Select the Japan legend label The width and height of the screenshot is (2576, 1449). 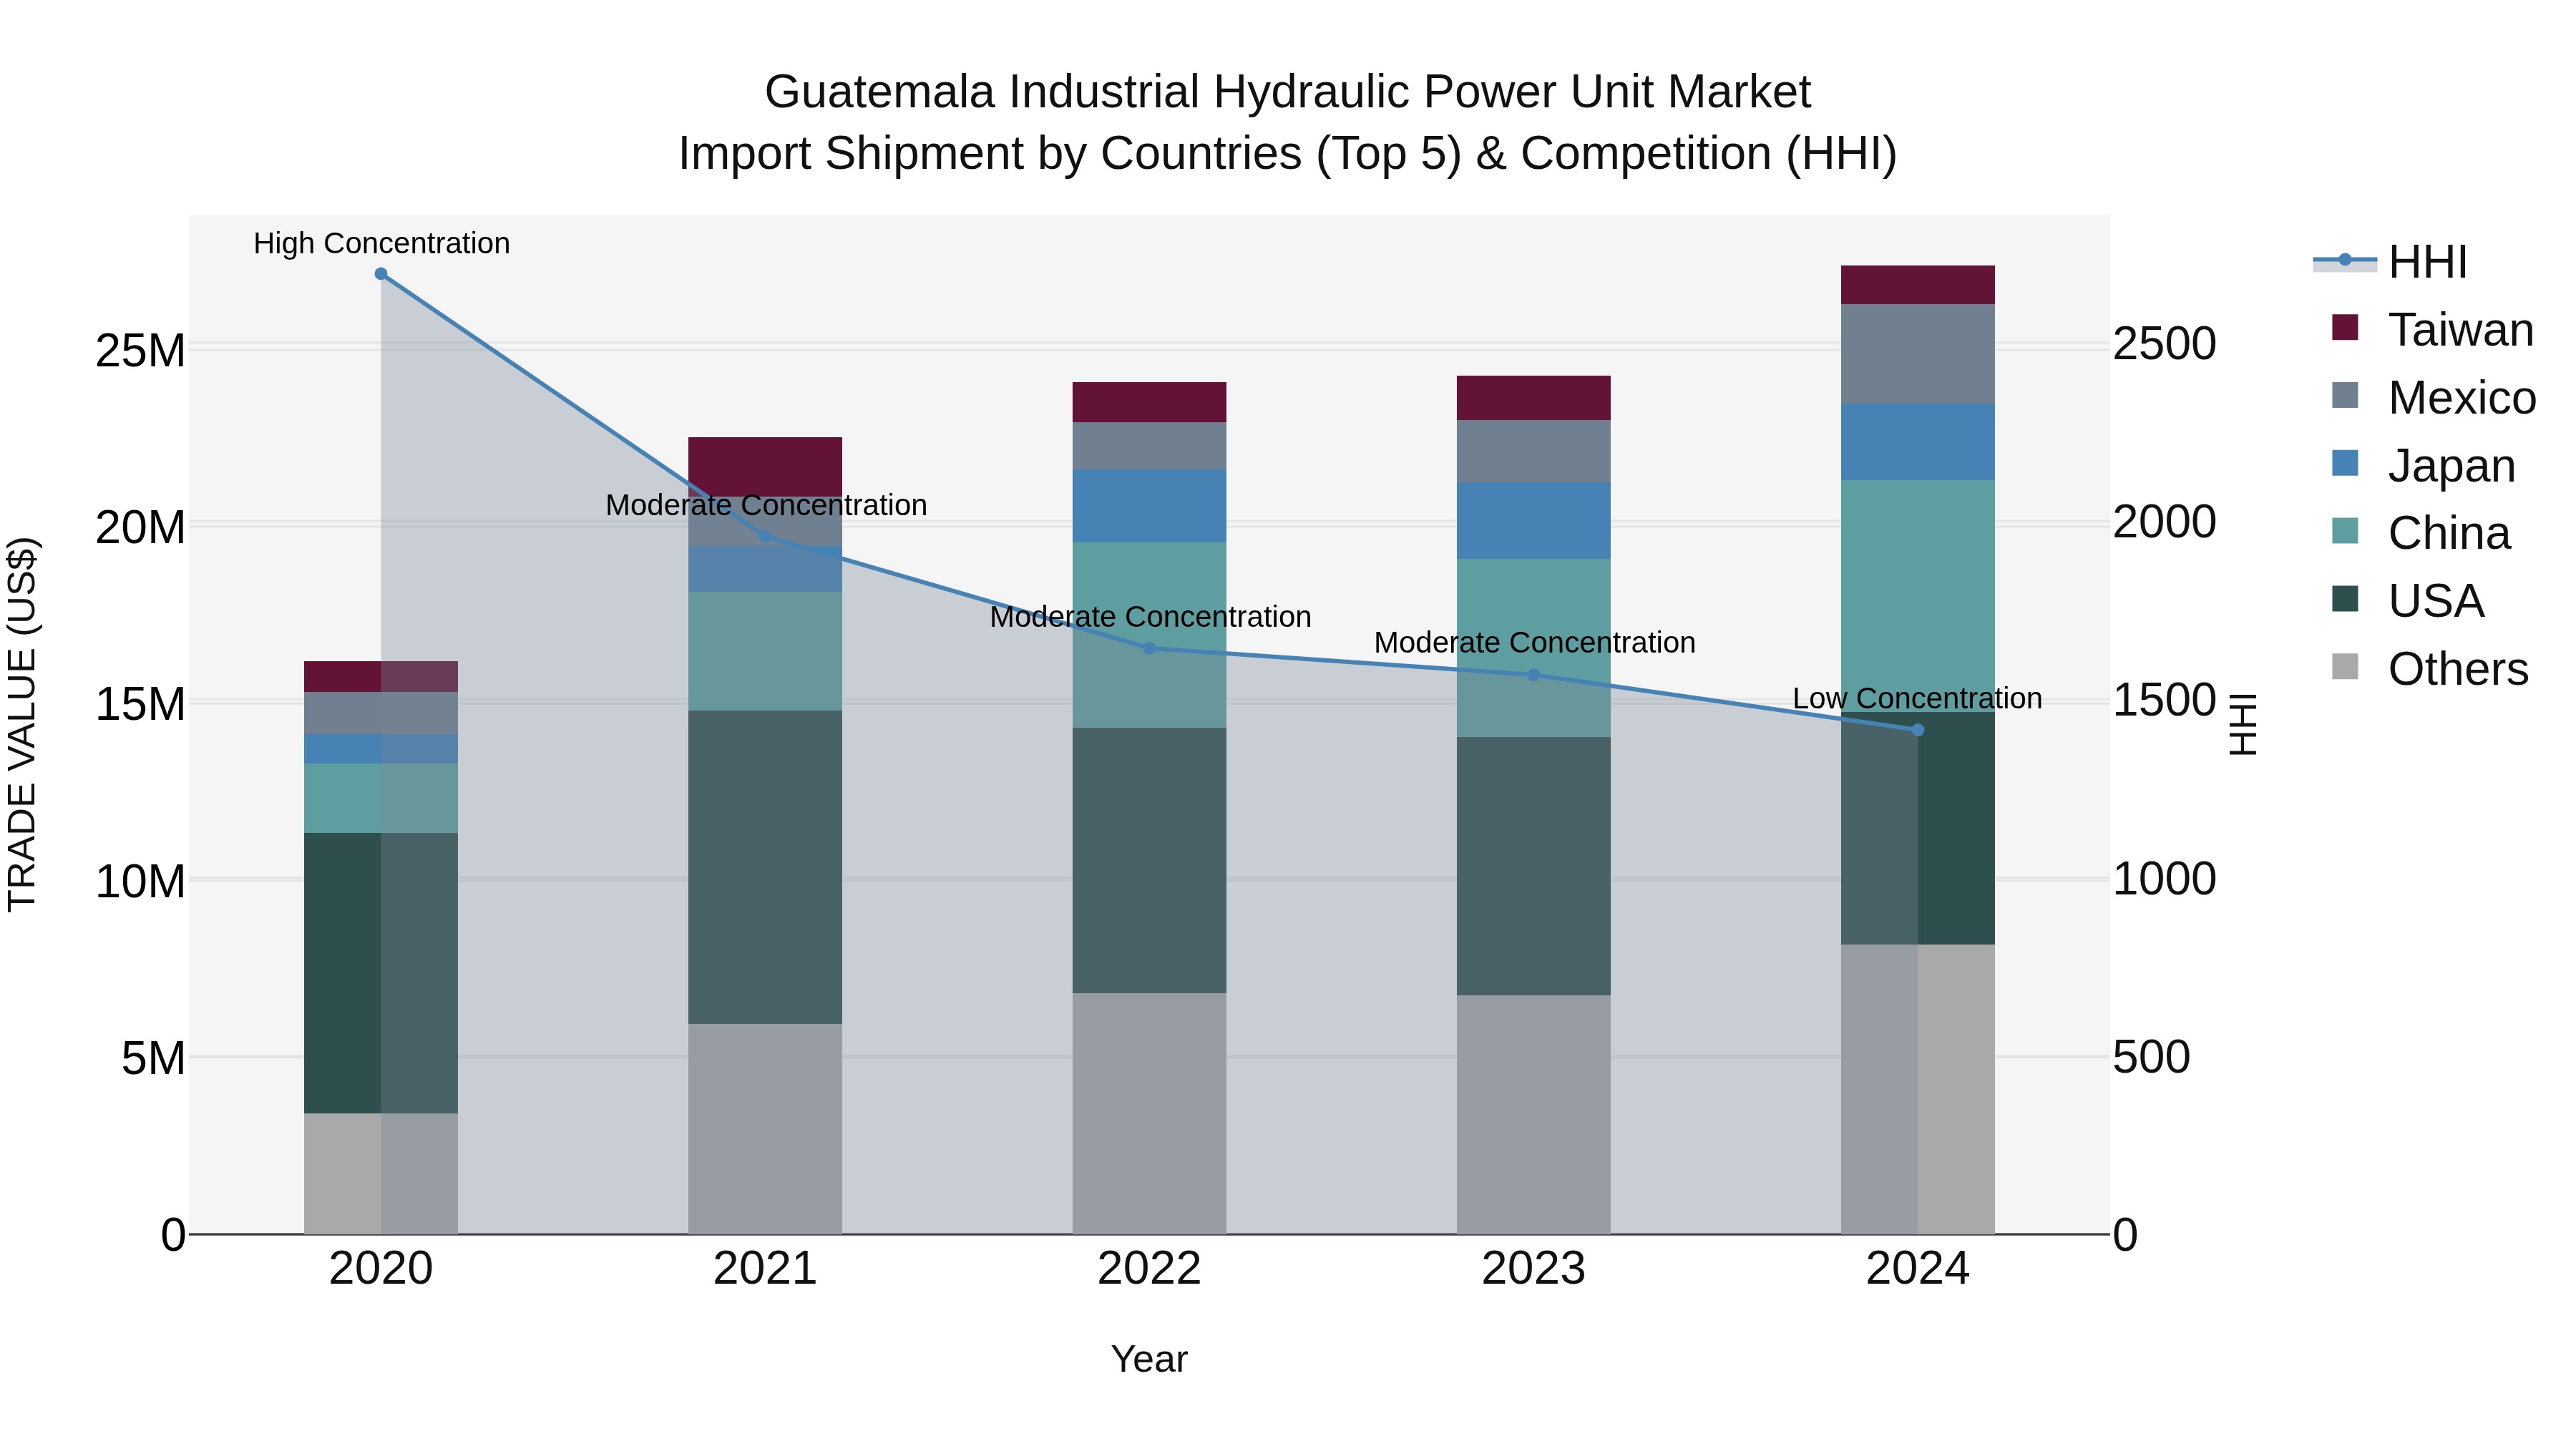(2452, 466)
